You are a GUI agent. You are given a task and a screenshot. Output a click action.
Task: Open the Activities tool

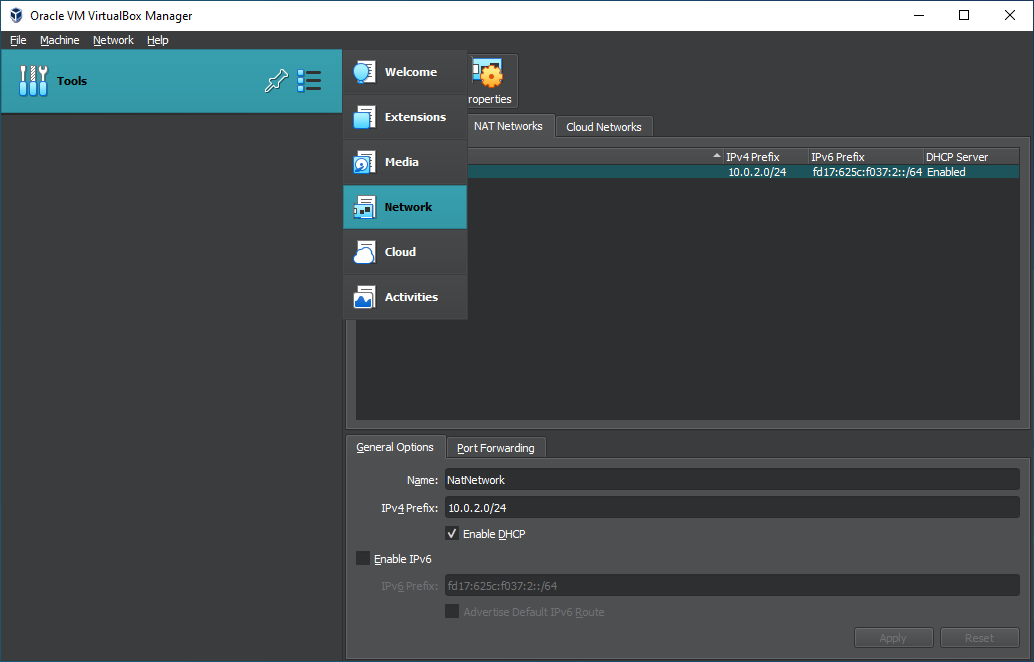(405, 297)
